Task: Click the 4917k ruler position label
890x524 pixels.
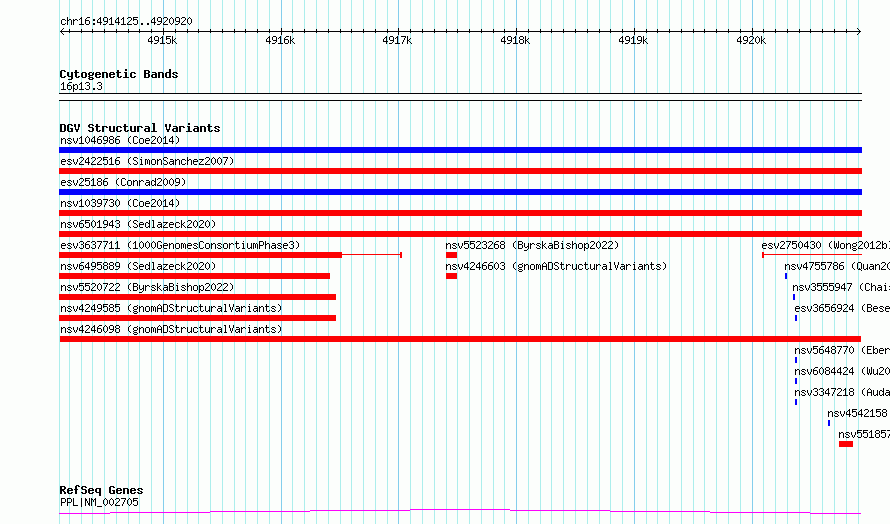Action: tap(397, 40)
